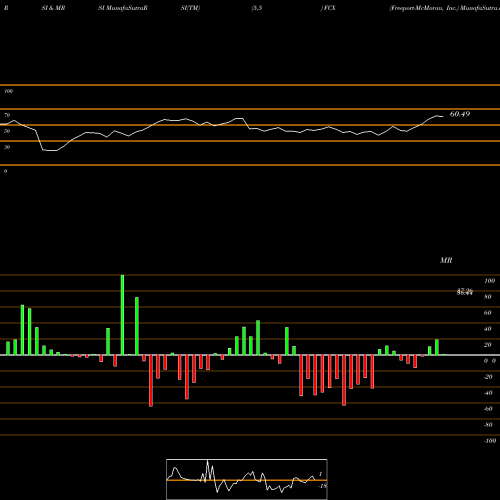Click the RSI axis label 100 on left

pyautogui.click(x=8, y=91)
